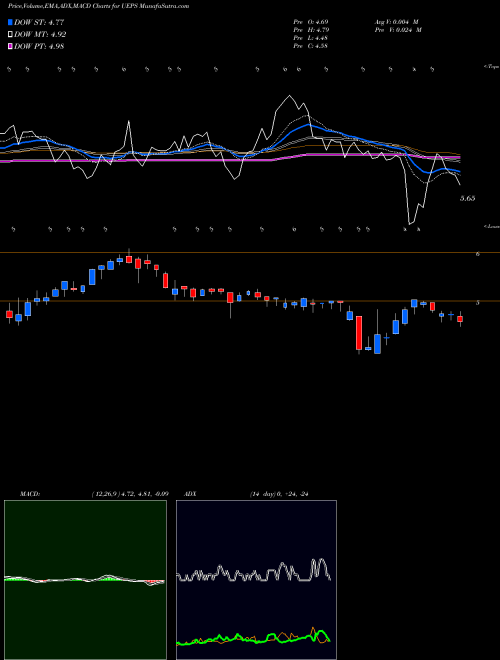Select the 'DOW MT: 4.92' legend label
This screenshot has width=500, height=660.
pos(40,35)
